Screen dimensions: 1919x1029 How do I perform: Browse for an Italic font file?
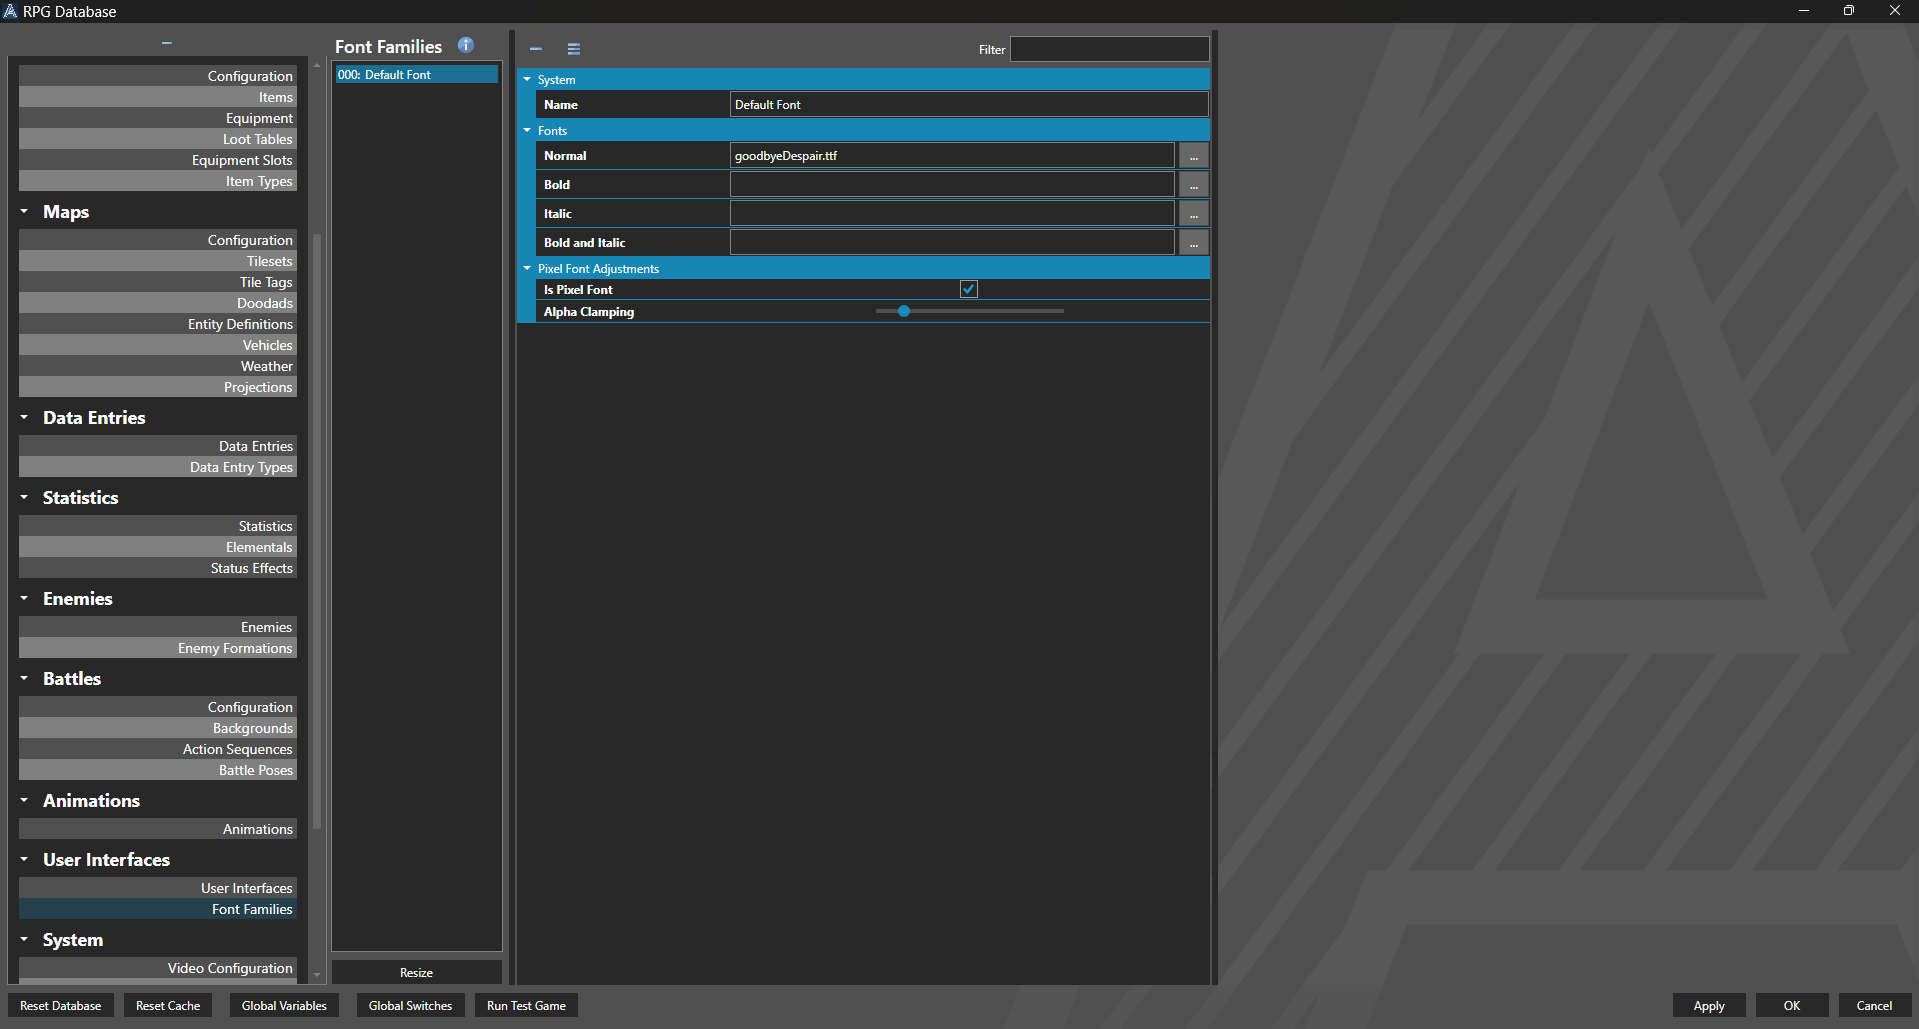point(1192,213)
